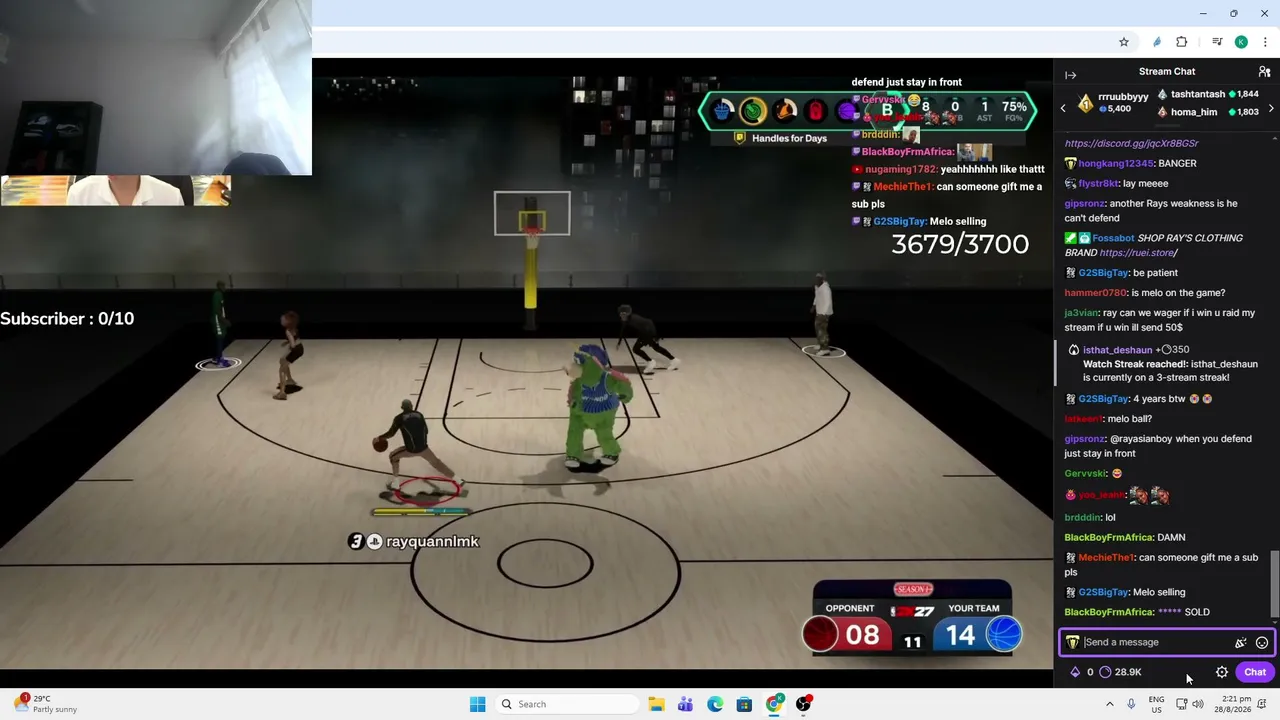
Task: Open the Chrome Extensions puzzle menu
Action: coord(1182,42)
